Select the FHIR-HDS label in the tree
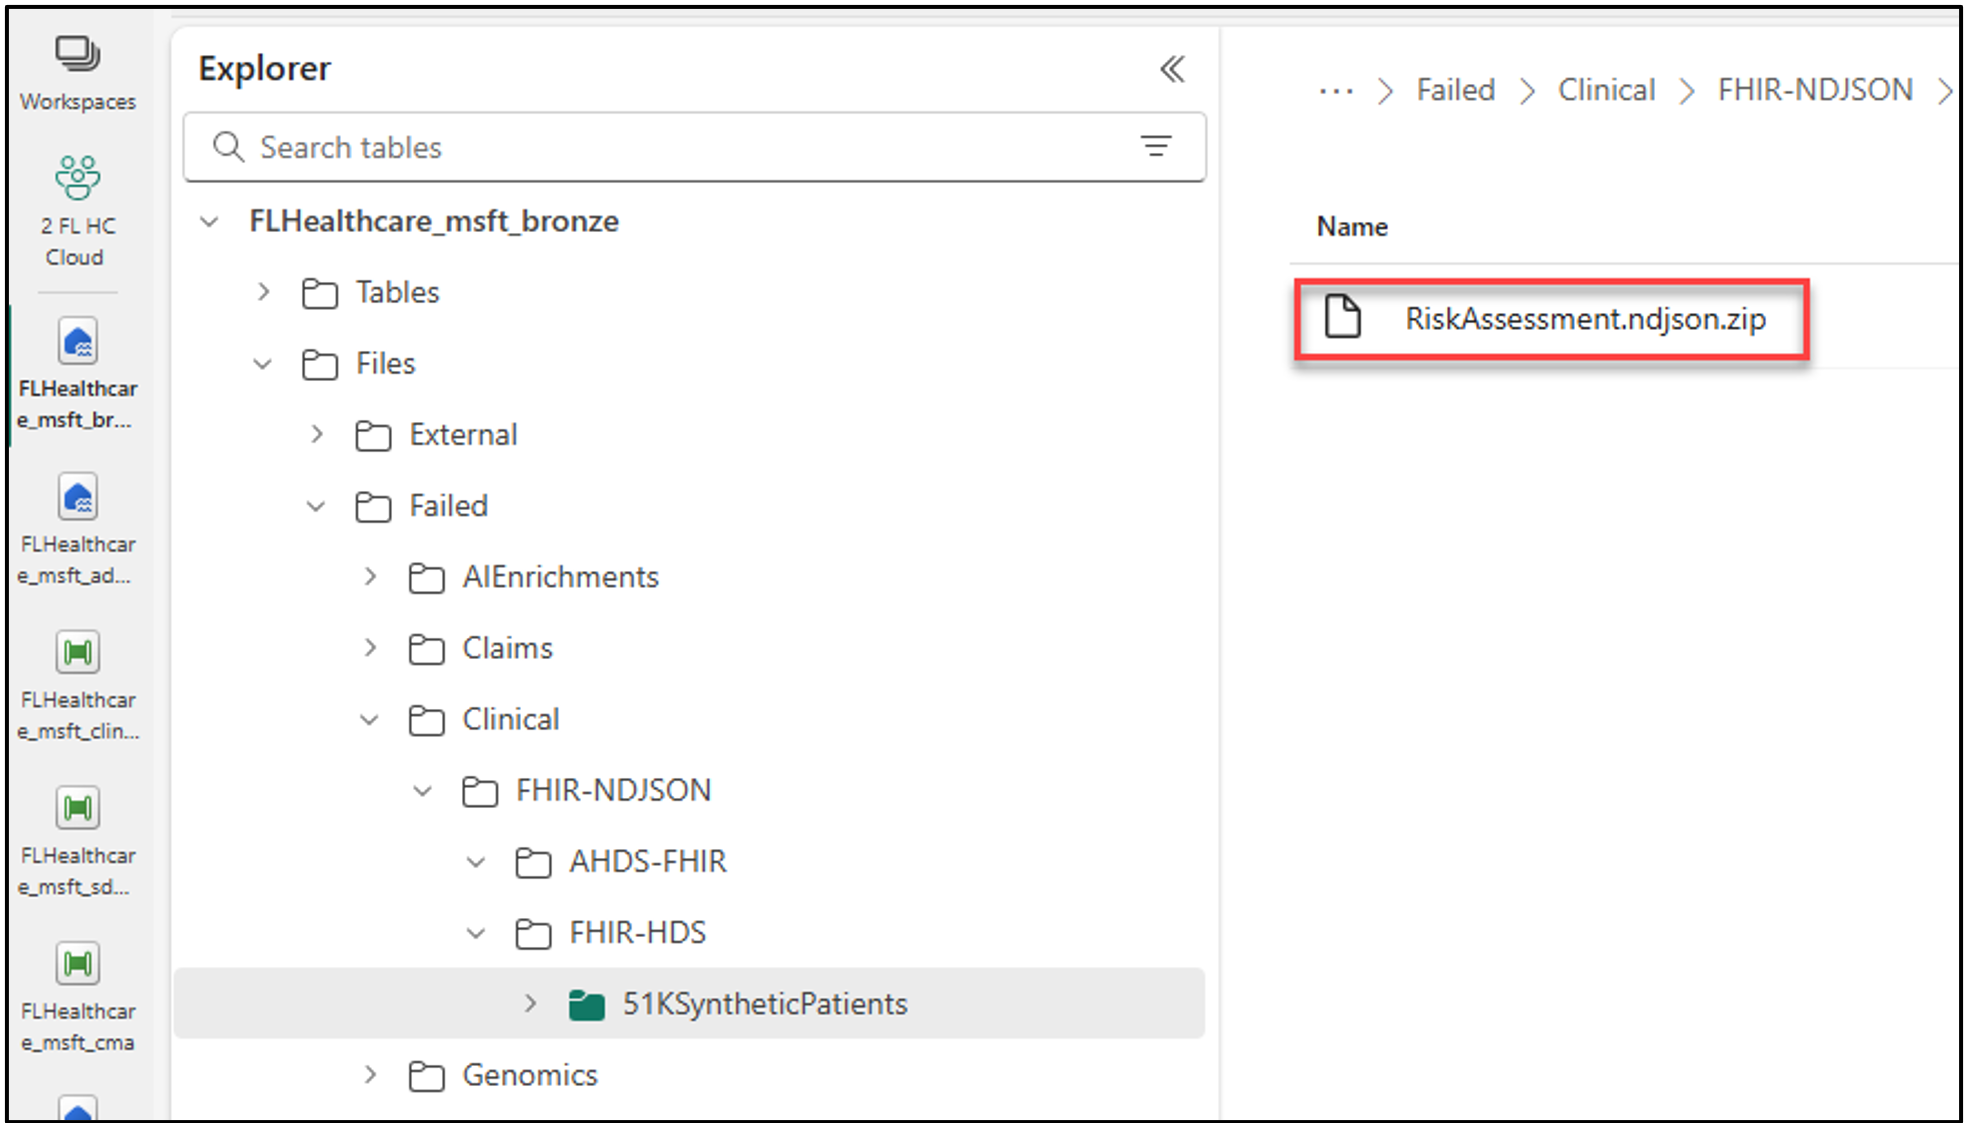 coord(637,933)
